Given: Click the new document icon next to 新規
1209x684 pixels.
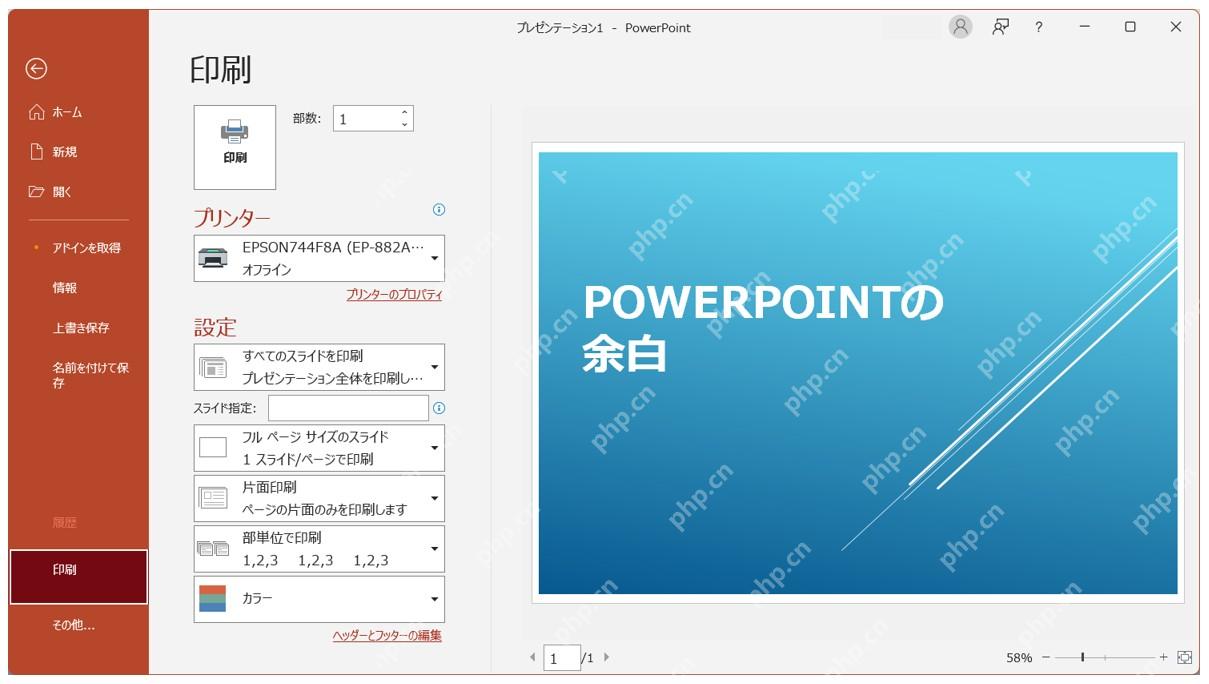Looking at the screenshot, I should (36, 152).
